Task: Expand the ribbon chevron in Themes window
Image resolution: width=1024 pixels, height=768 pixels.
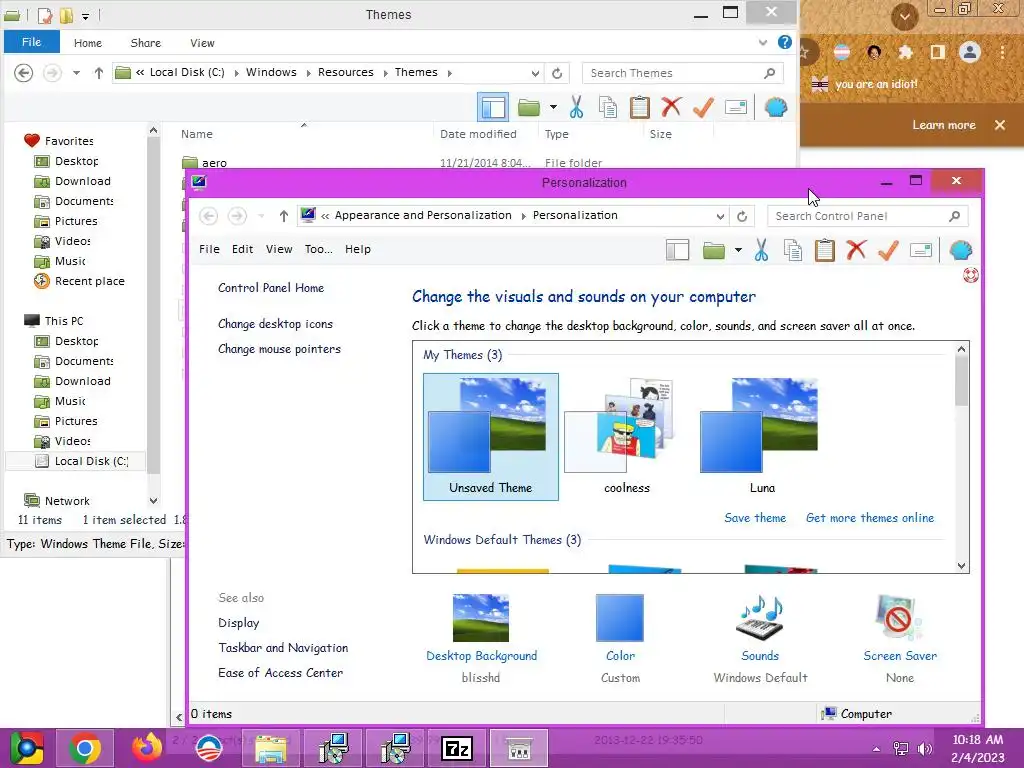Action: coord(763,42)
